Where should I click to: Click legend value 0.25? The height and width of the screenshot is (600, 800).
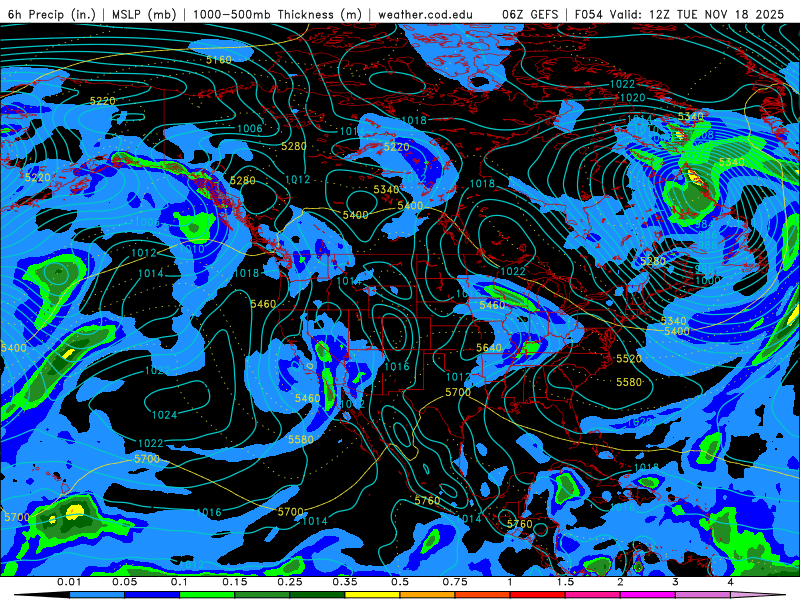(x=290, y=582)
